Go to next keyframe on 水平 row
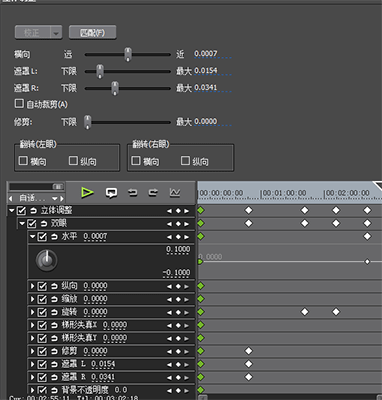The height and width of the screenshot is (400, 382). coord(186,237)
